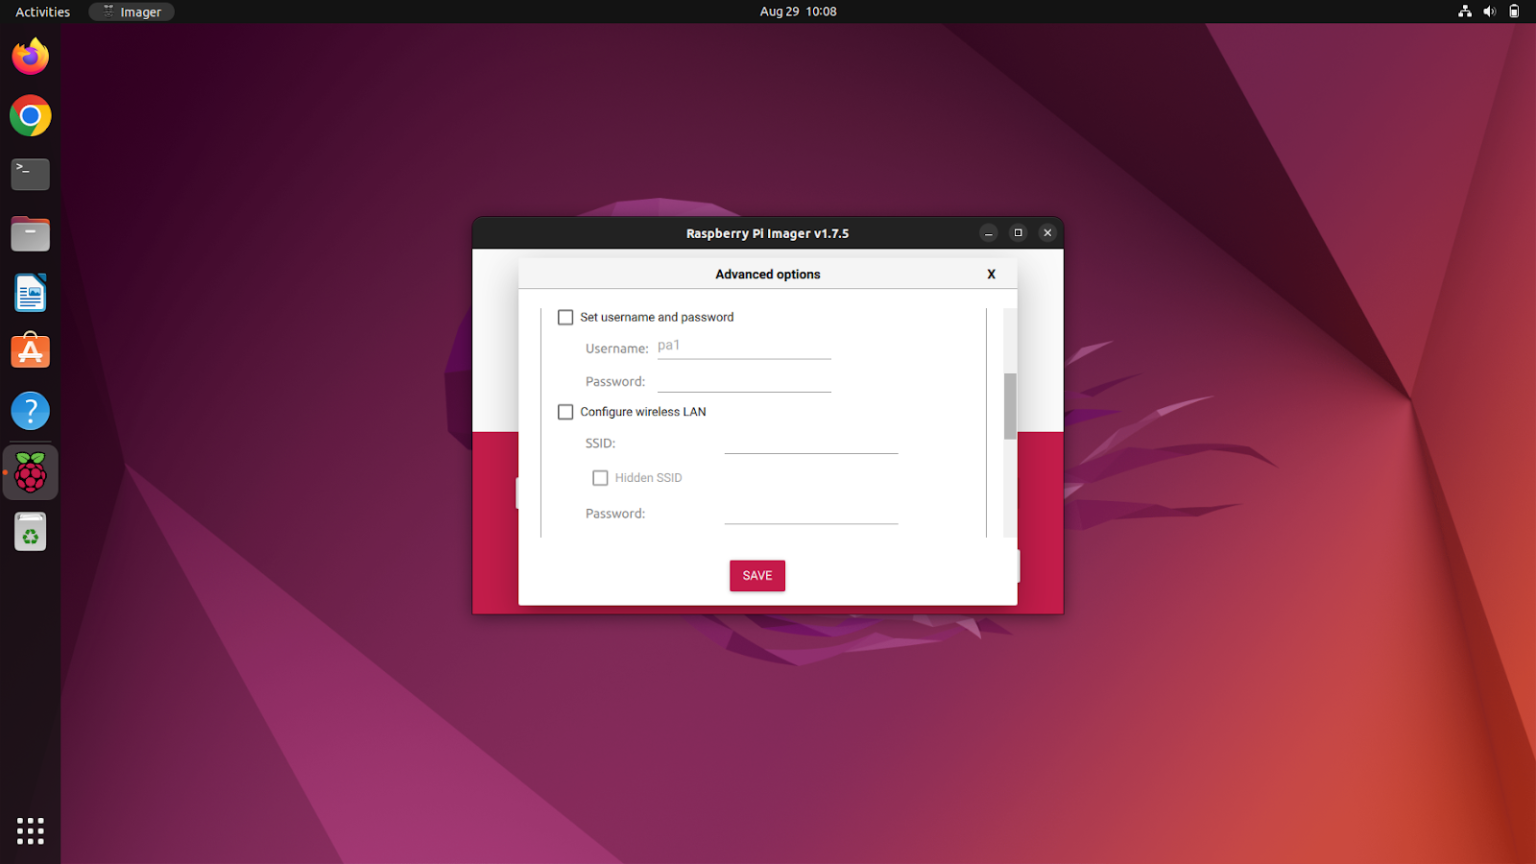
Task: Open Firefox from the dock
Action: pyautogui.click(x=30, y=57)
